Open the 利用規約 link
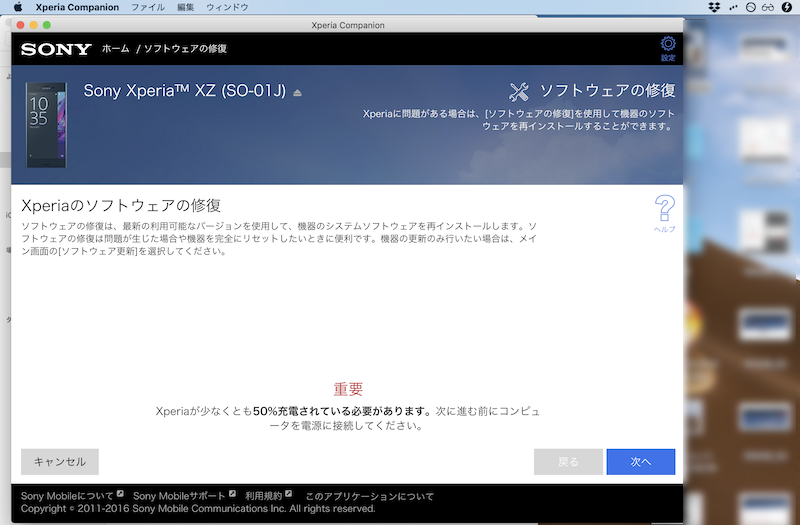 click(x=264, y=496)
